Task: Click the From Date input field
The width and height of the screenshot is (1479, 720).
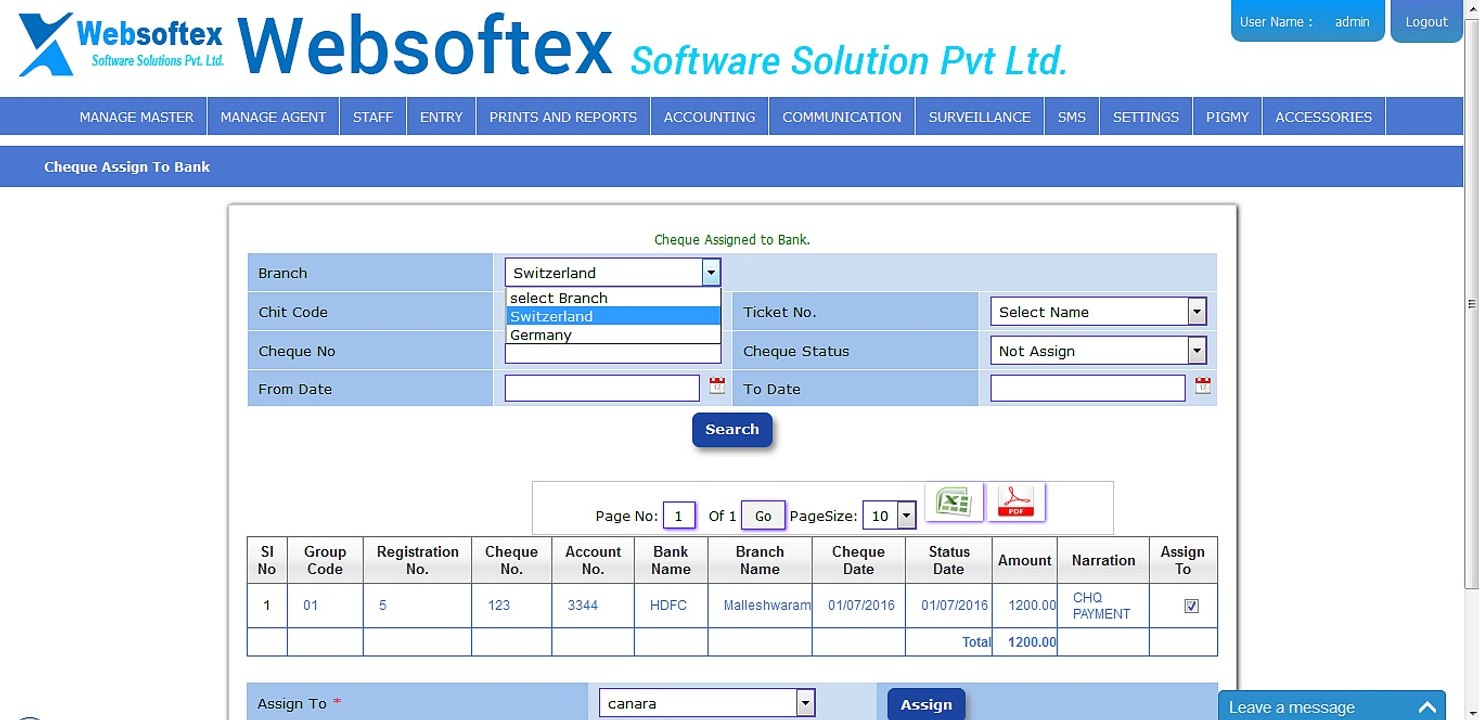Action: pos(602,388)
